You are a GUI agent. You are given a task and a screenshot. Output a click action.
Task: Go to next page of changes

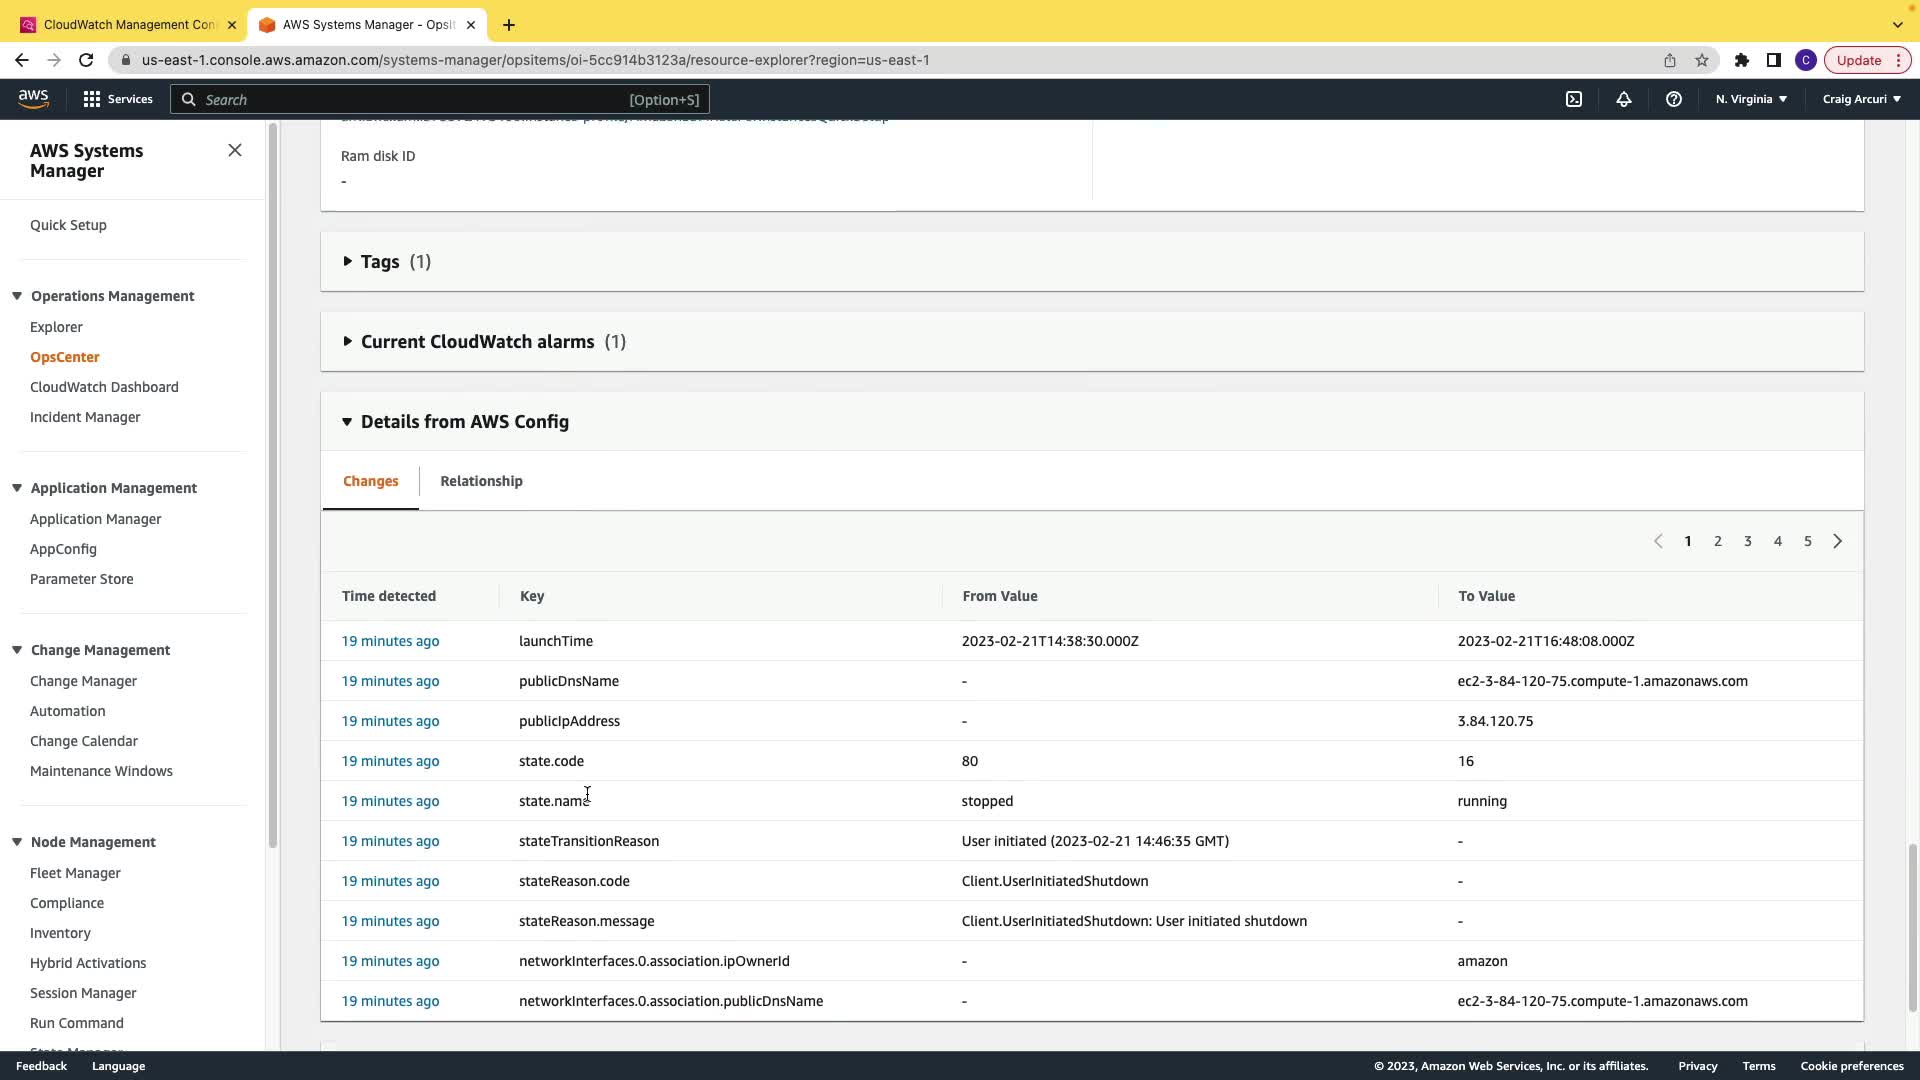click(1837, 541)
